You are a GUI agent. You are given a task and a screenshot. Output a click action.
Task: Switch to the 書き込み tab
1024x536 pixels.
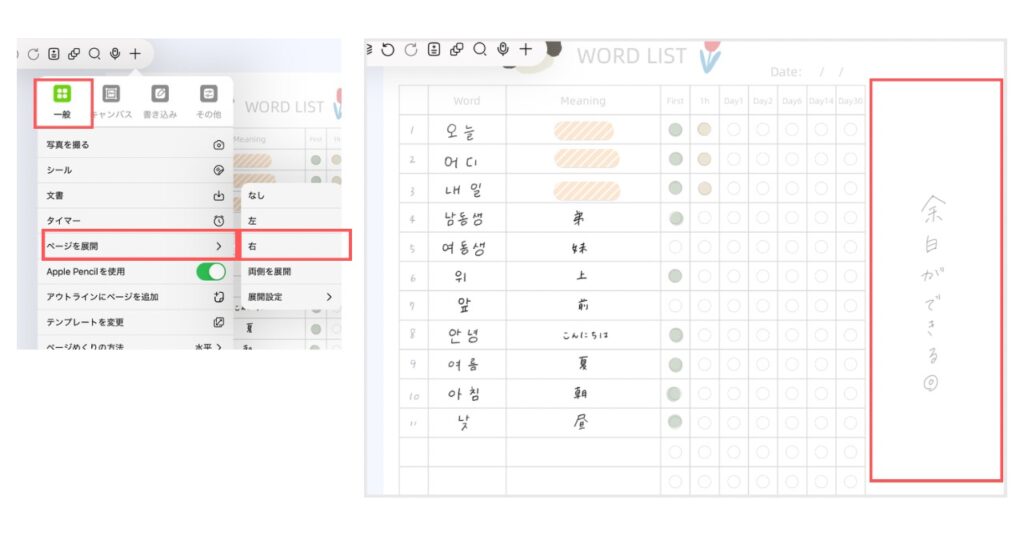(160, 101)
